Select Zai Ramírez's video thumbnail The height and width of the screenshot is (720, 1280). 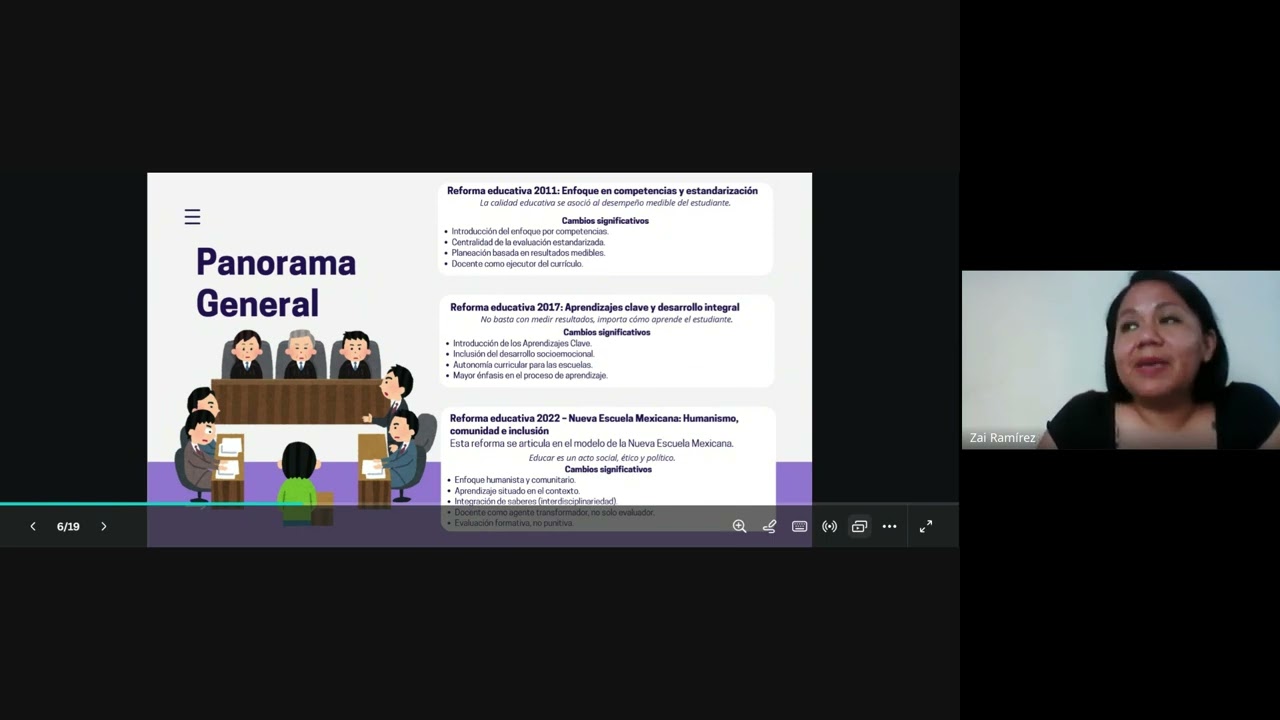coord(1120,359)
